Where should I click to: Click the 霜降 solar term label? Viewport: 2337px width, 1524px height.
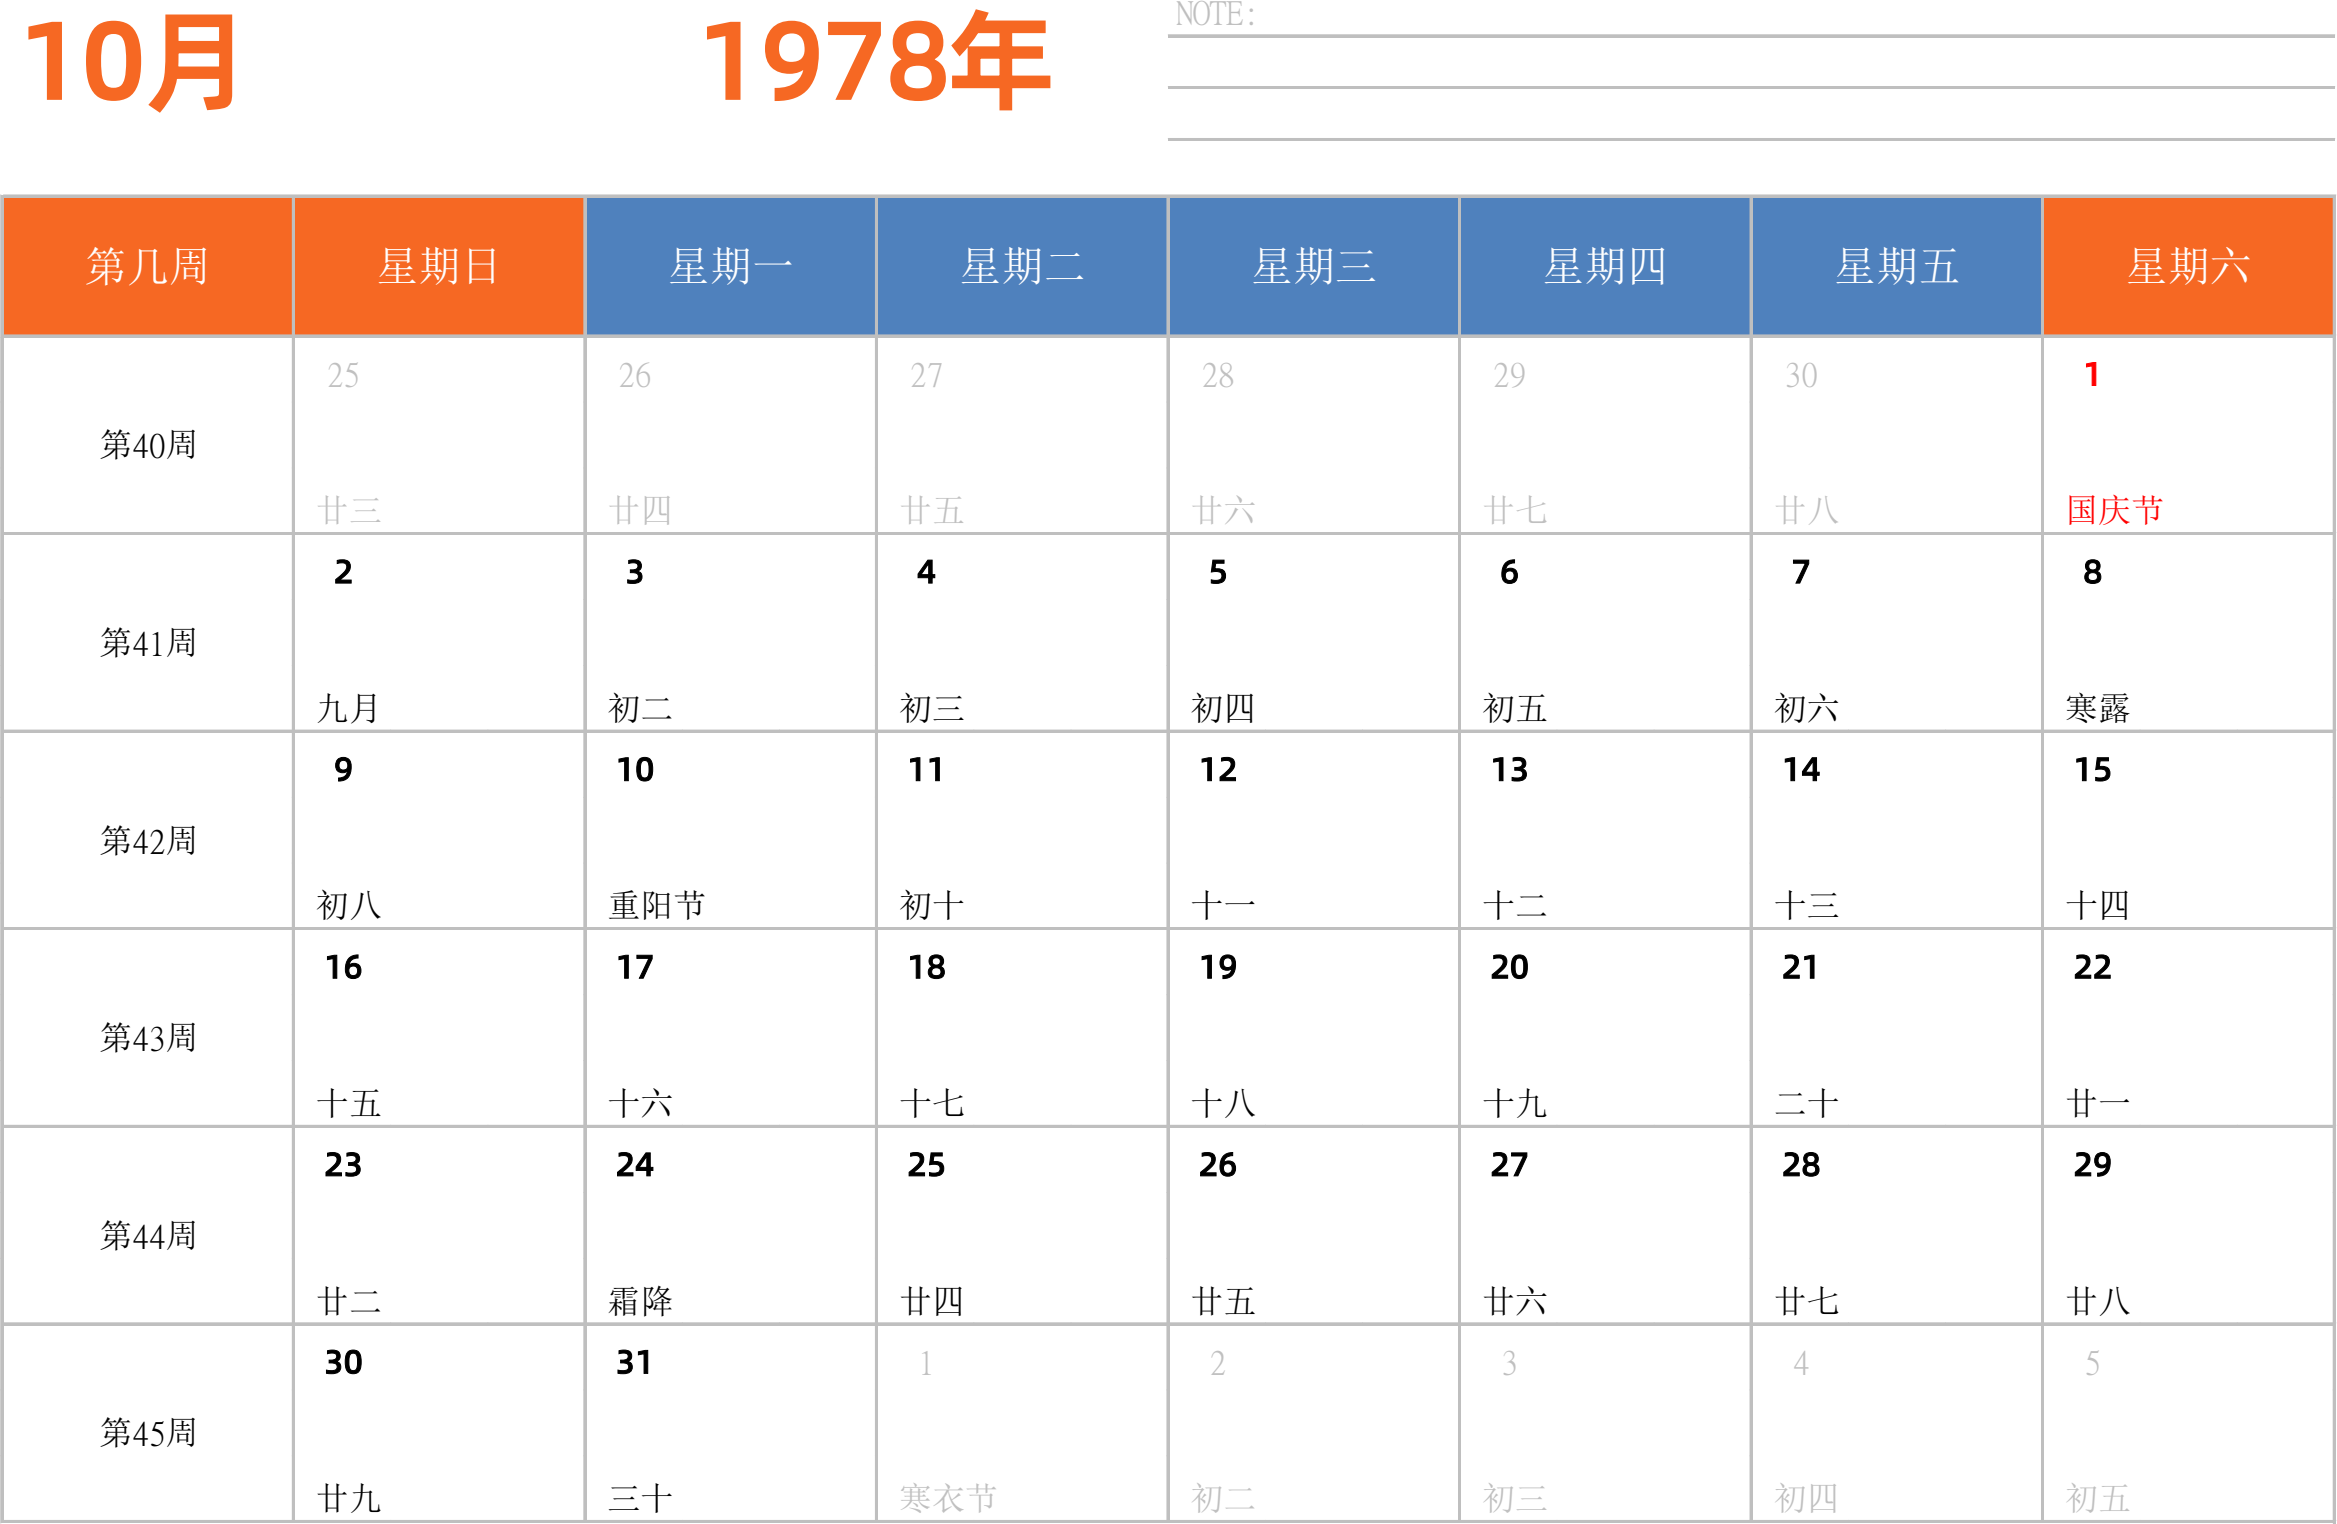641,1301
